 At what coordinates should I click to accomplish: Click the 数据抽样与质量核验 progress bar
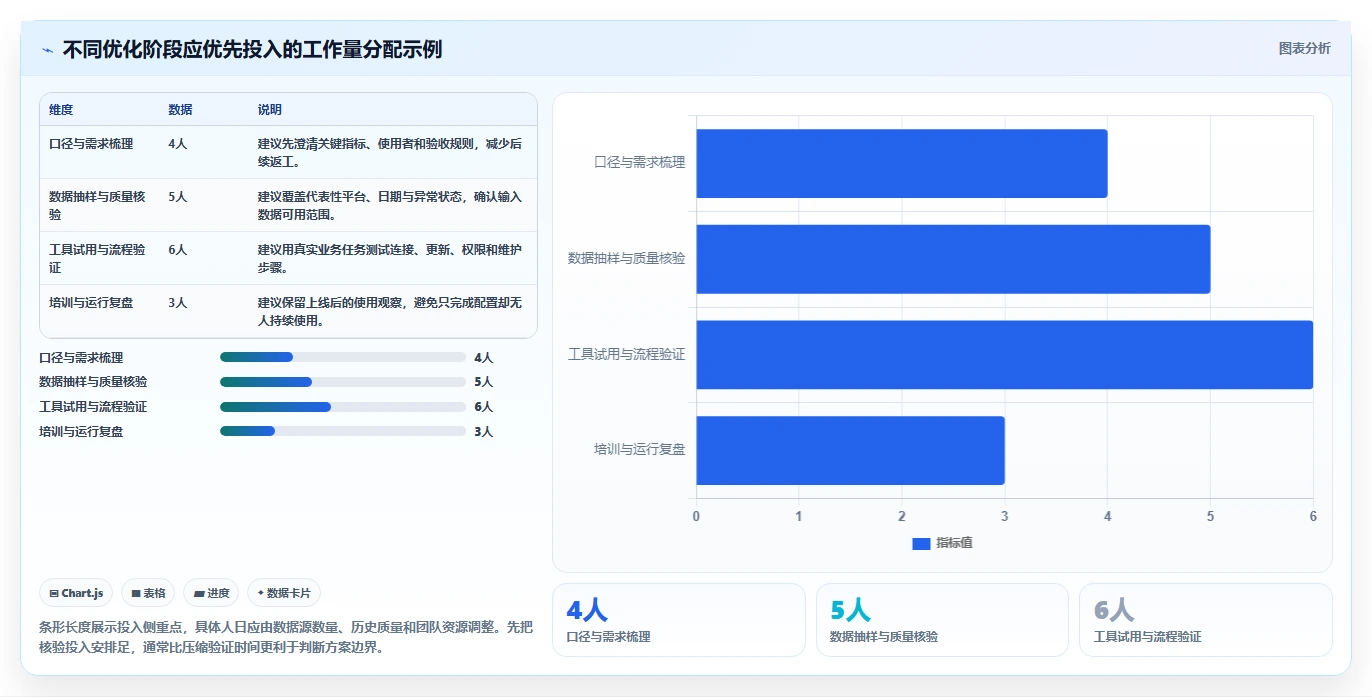(x=343, y=382)
